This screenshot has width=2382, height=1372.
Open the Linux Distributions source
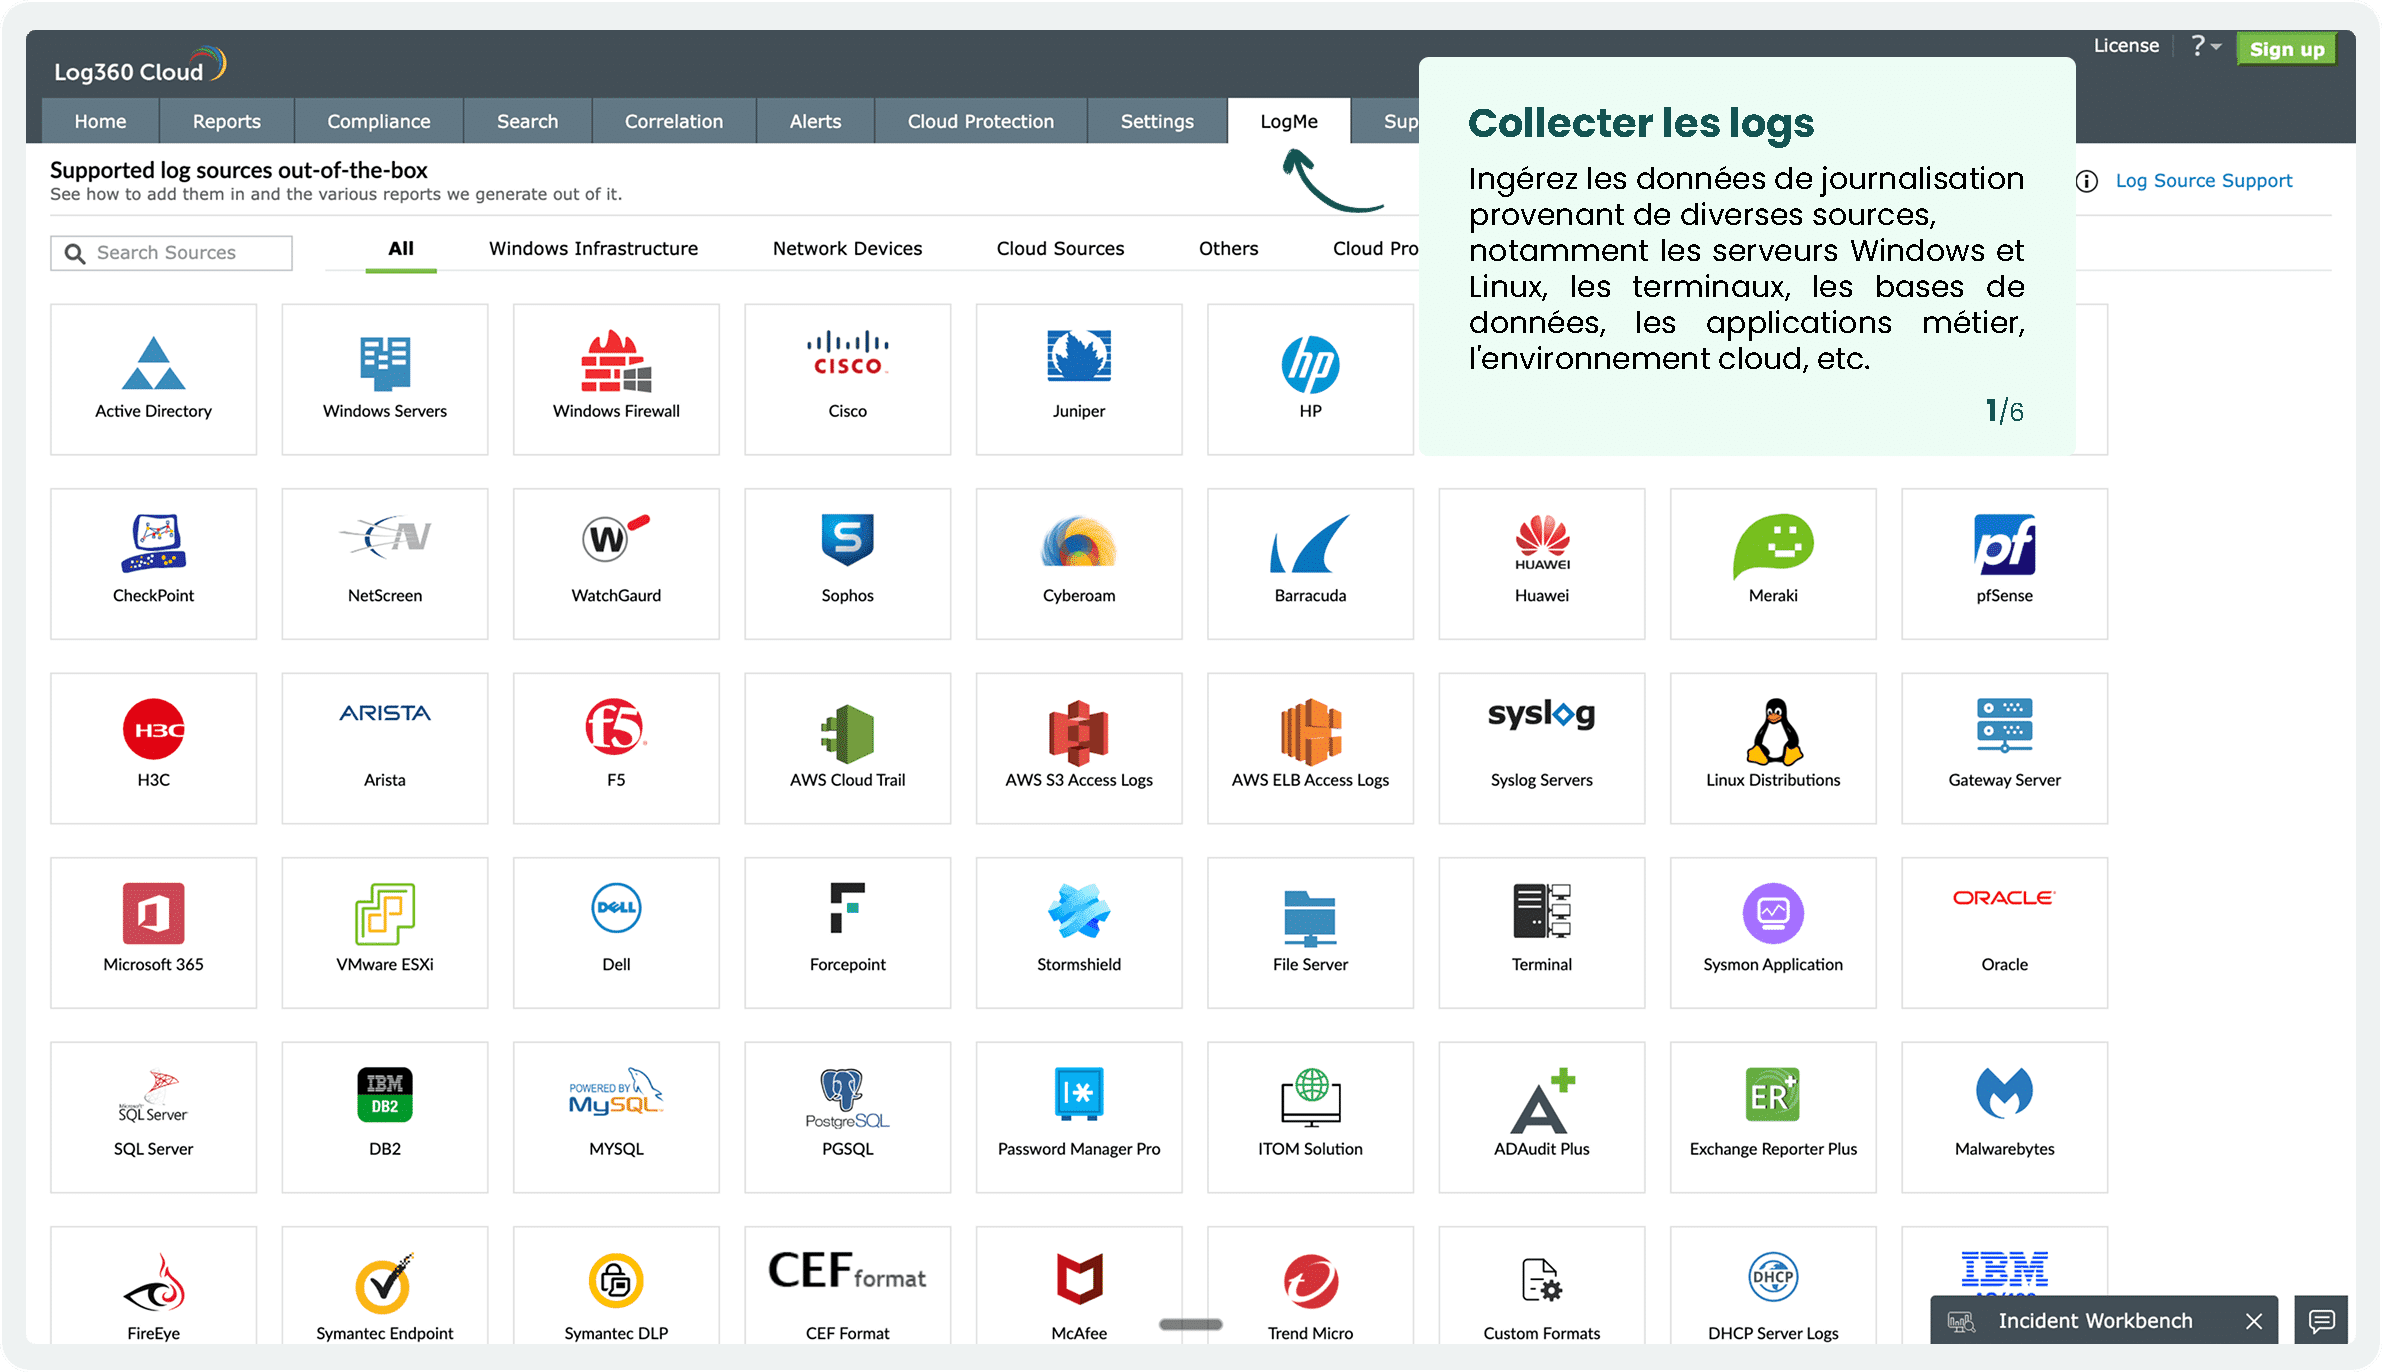1773,748
